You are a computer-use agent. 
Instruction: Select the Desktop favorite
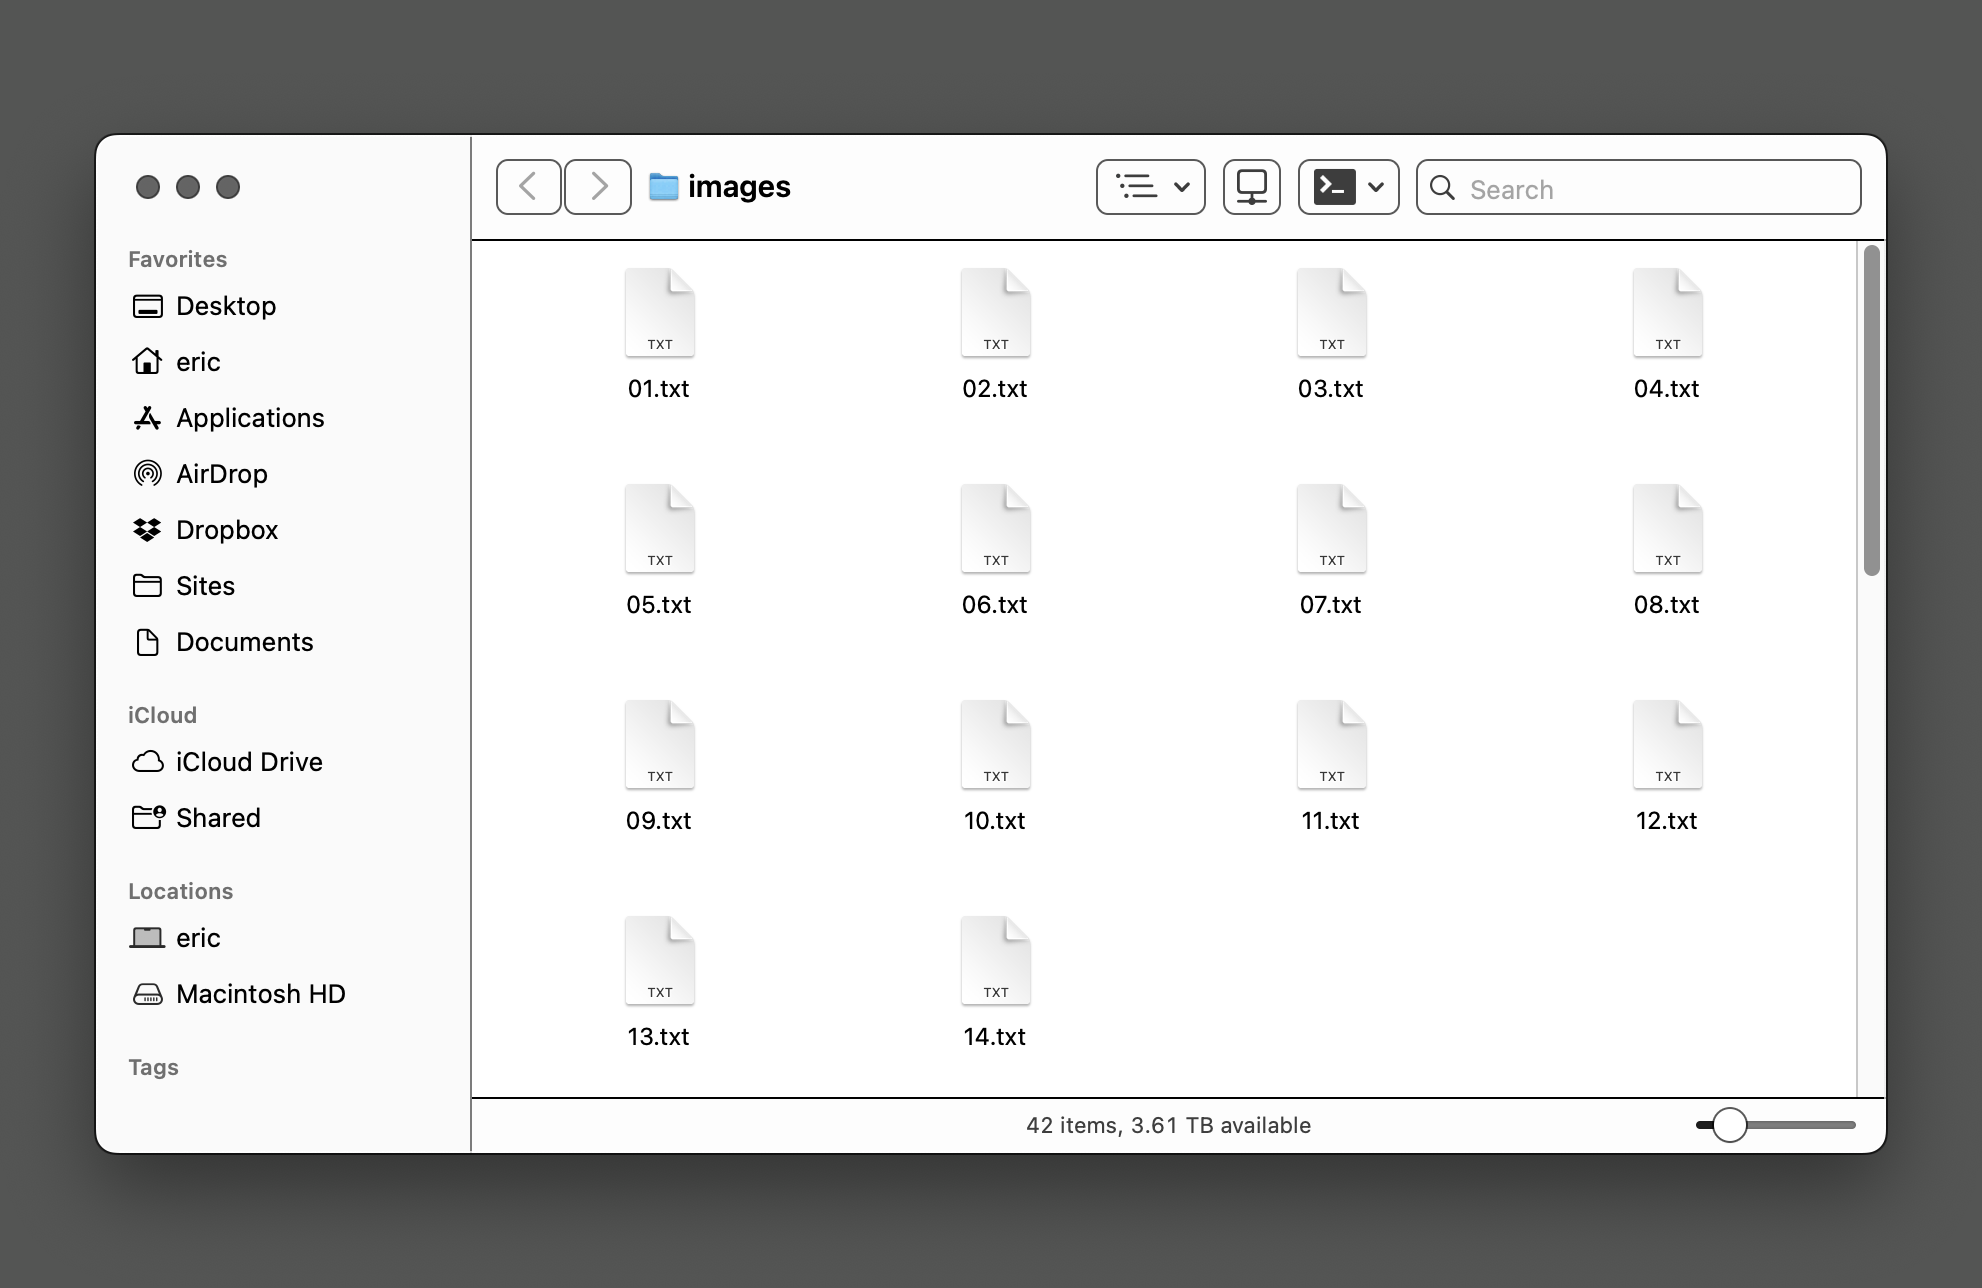click(x=227, y=306)
